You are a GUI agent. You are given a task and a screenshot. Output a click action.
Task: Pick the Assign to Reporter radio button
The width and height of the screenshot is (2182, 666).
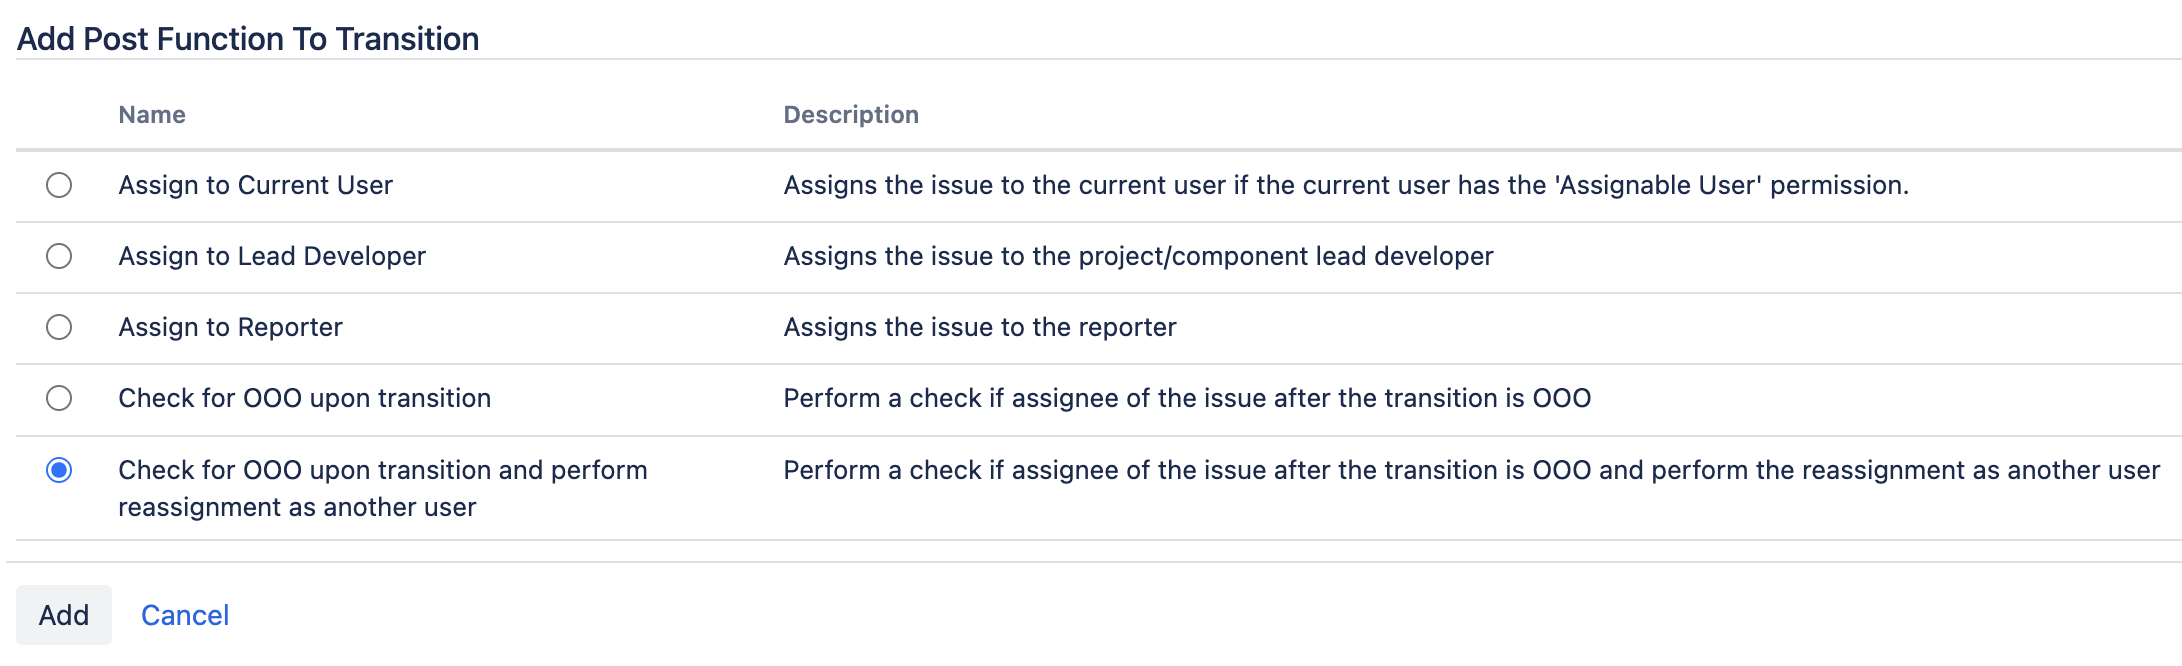tap(59, 327)
